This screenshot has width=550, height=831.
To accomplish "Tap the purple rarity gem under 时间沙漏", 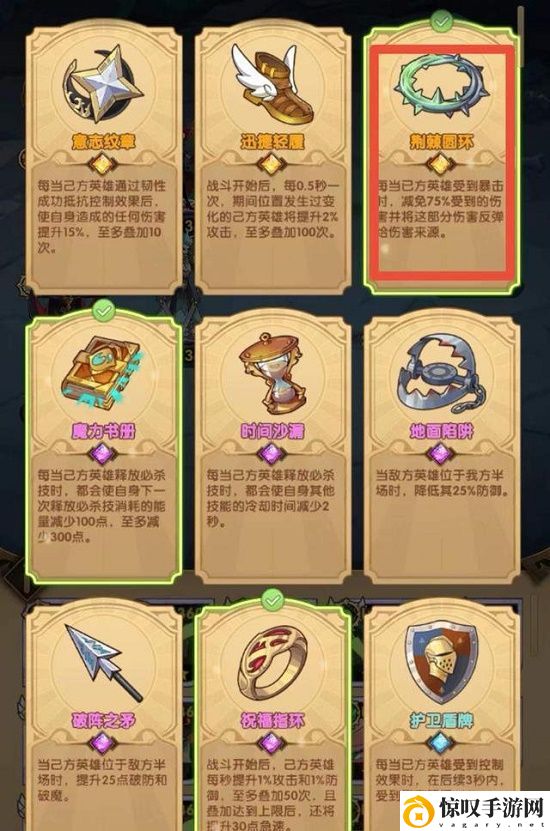I will (272, 454).
